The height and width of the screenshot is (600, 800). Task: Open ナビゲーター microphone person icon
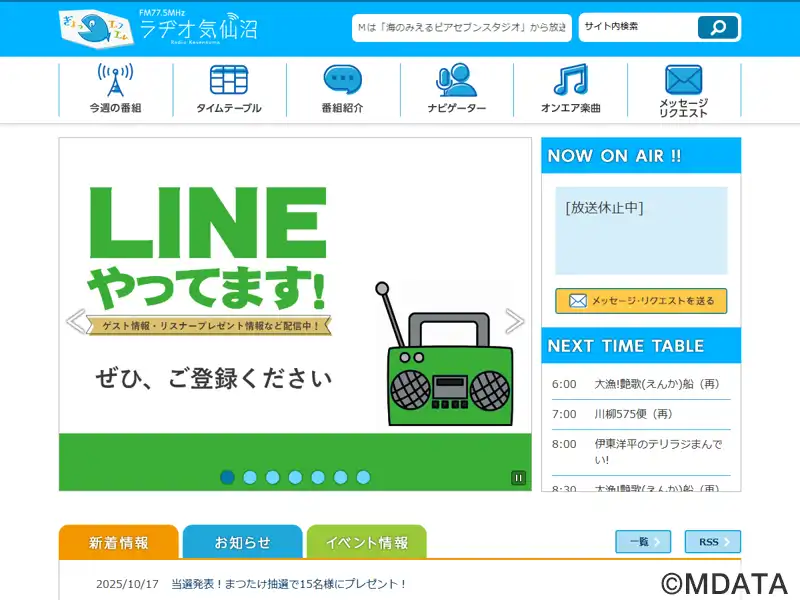click(456, 80)
